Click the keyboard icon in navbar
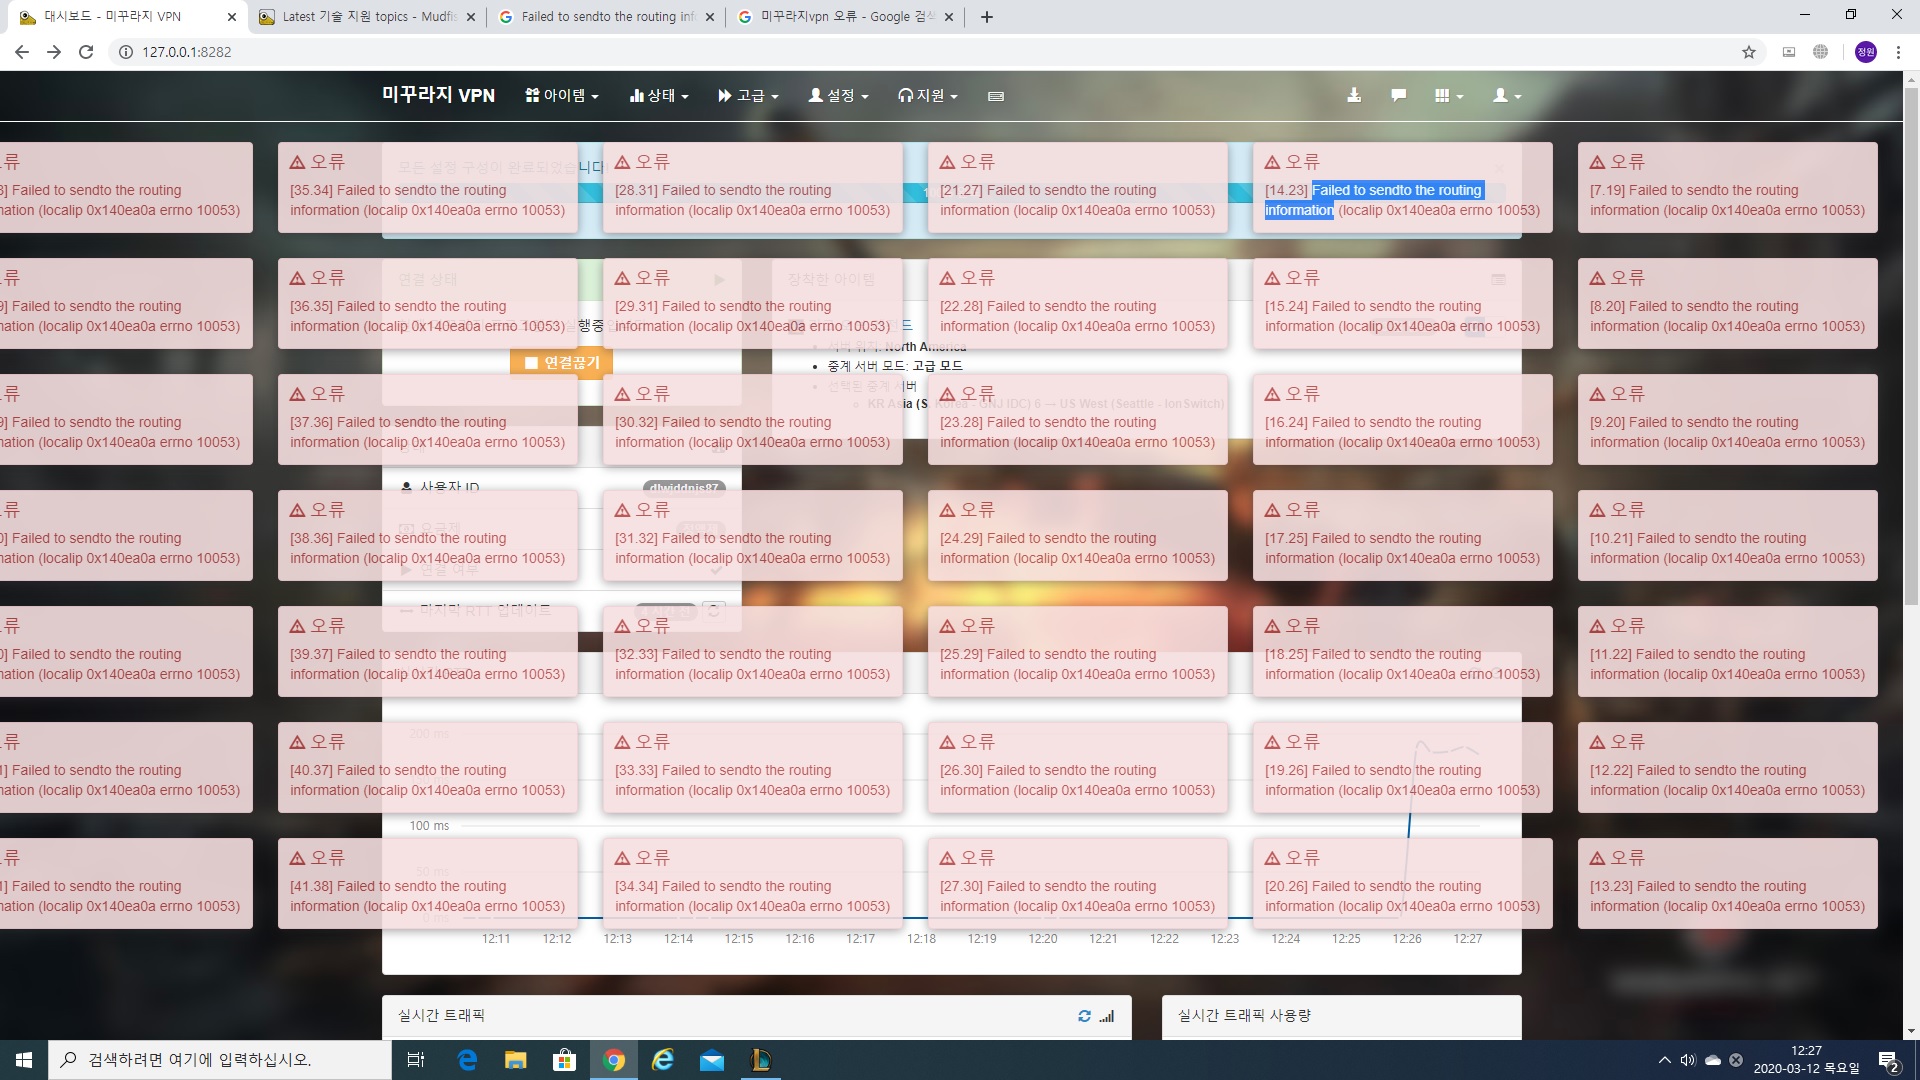This screenshot has height=1080, width=1920. tap(995, 96)
